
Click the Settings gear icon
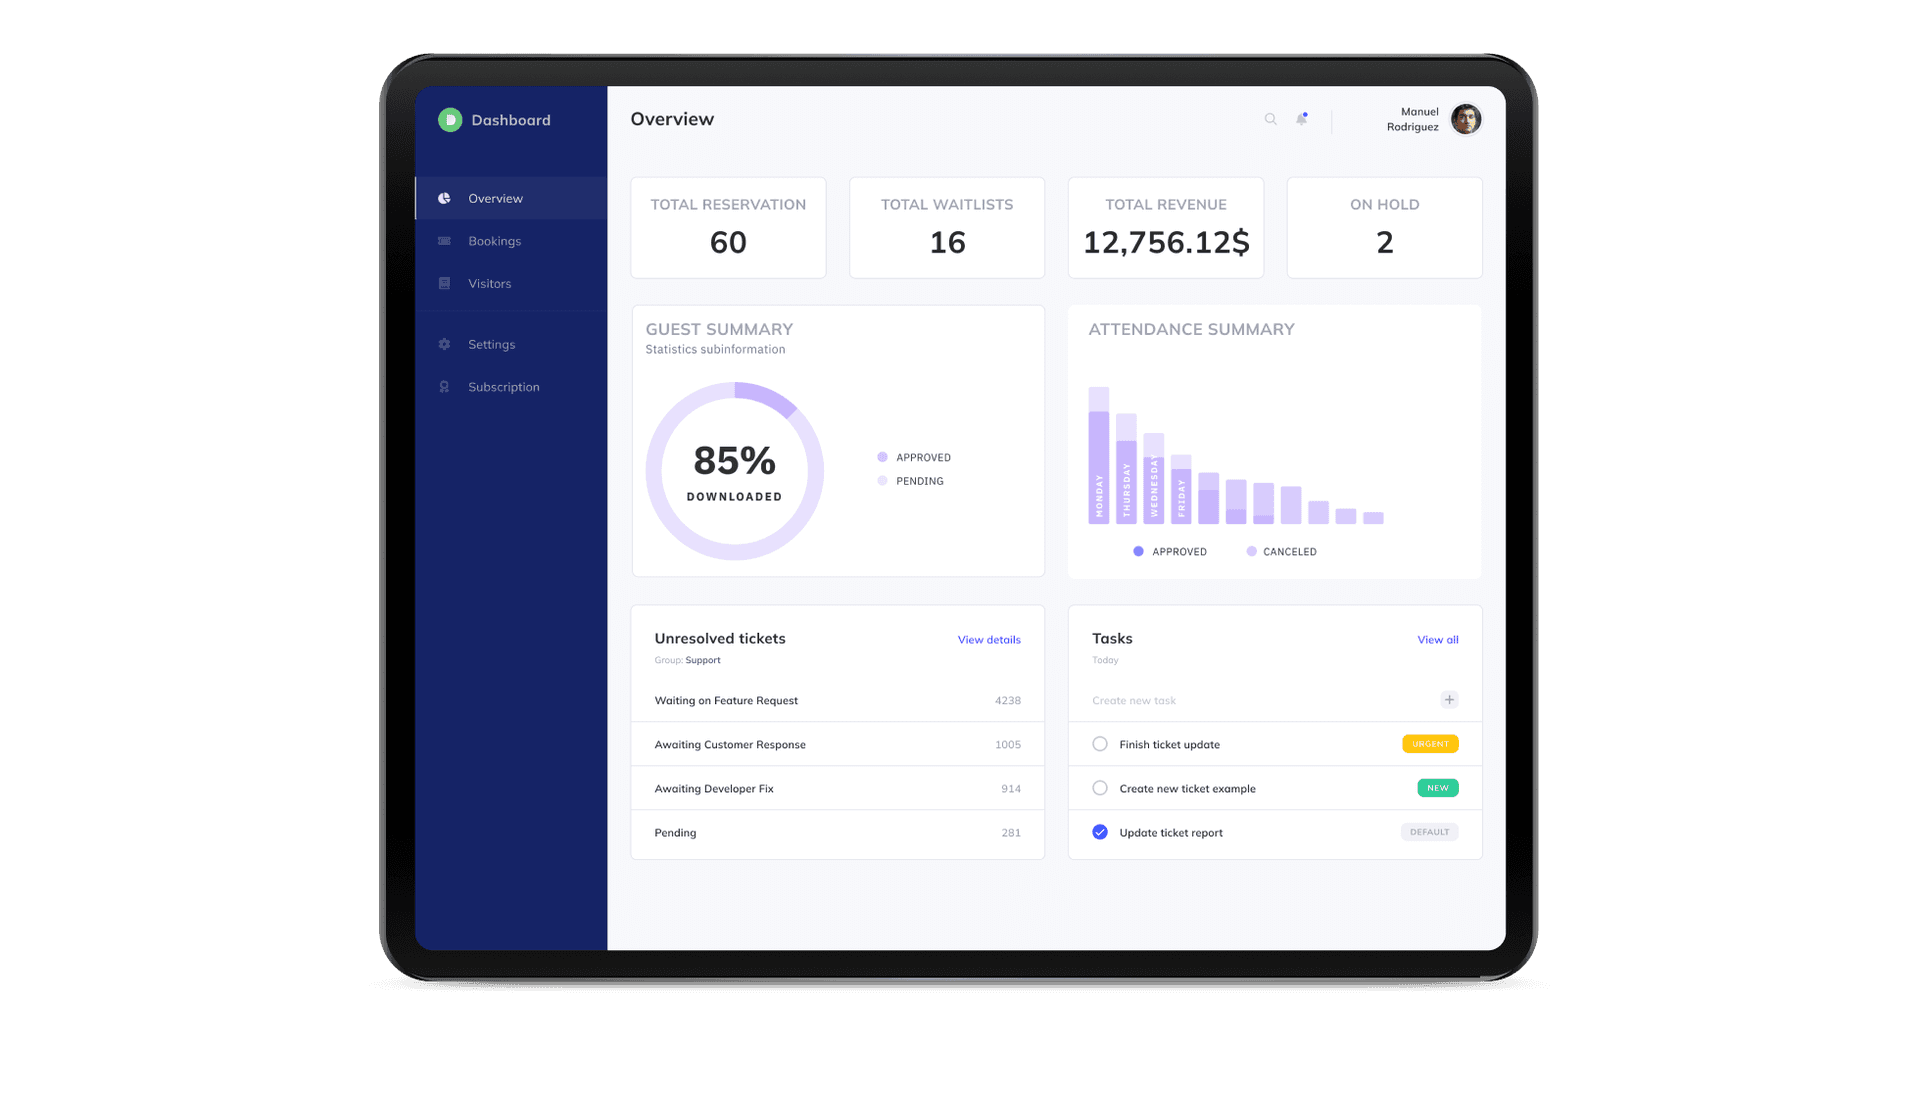(444, 344)
